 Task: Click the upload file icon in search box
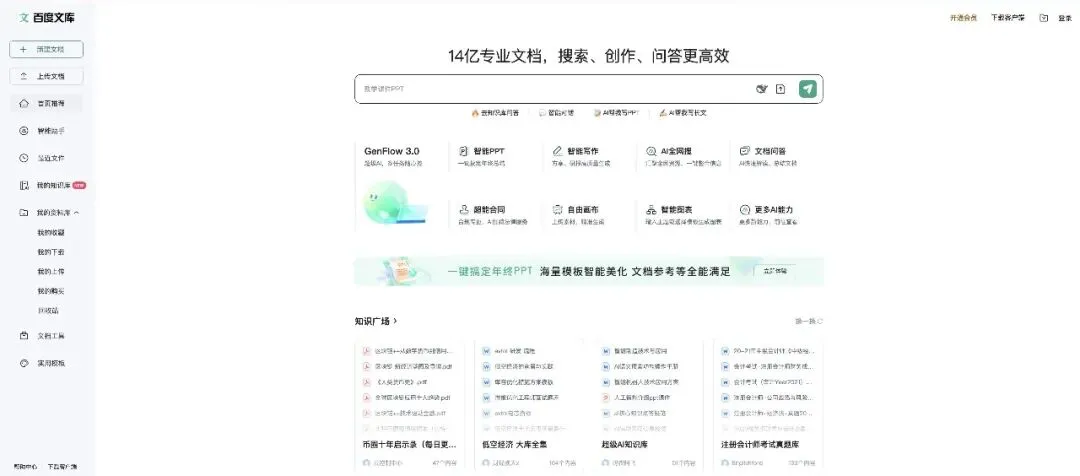point(780,89)
